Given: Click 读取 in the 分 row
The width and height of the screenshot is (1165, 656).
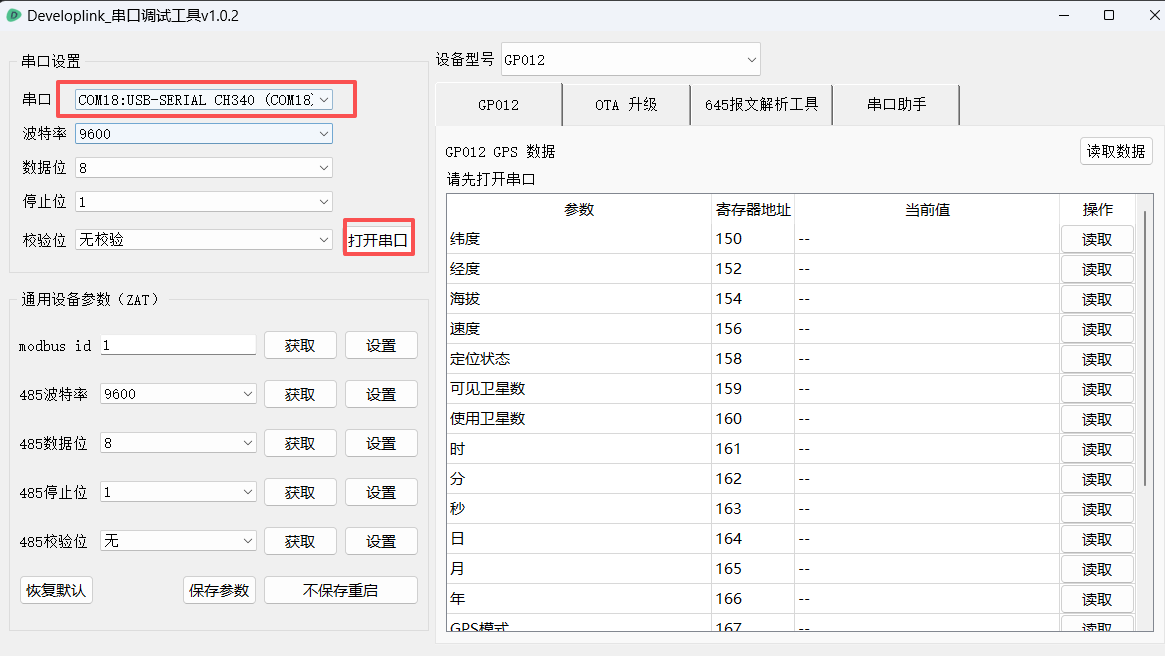Looking at the screenshot, I should coord(1097,479).
